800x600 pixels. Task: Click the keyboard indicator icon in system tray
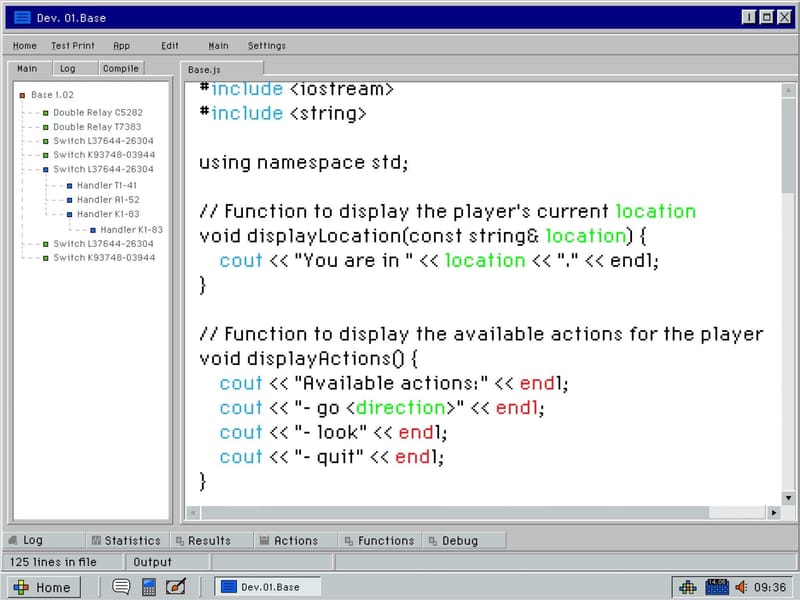pyautogui.click(x=716, y=587)
